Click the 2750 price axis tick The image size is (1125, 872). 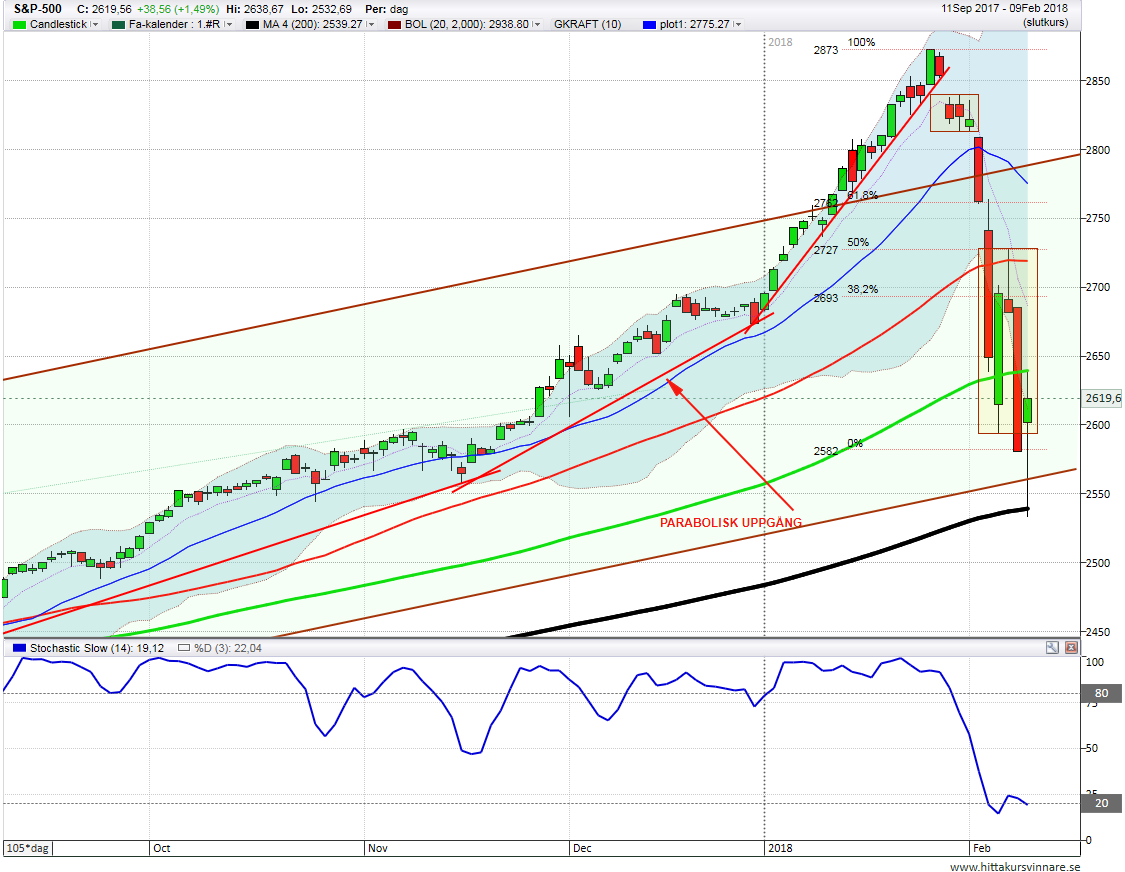pos(1098,218)
